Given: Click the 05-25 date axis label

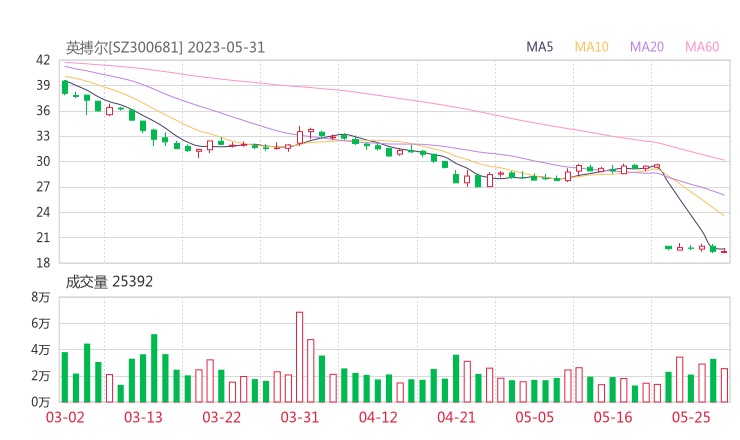Looking at the screenshot, I should [691, 417].
